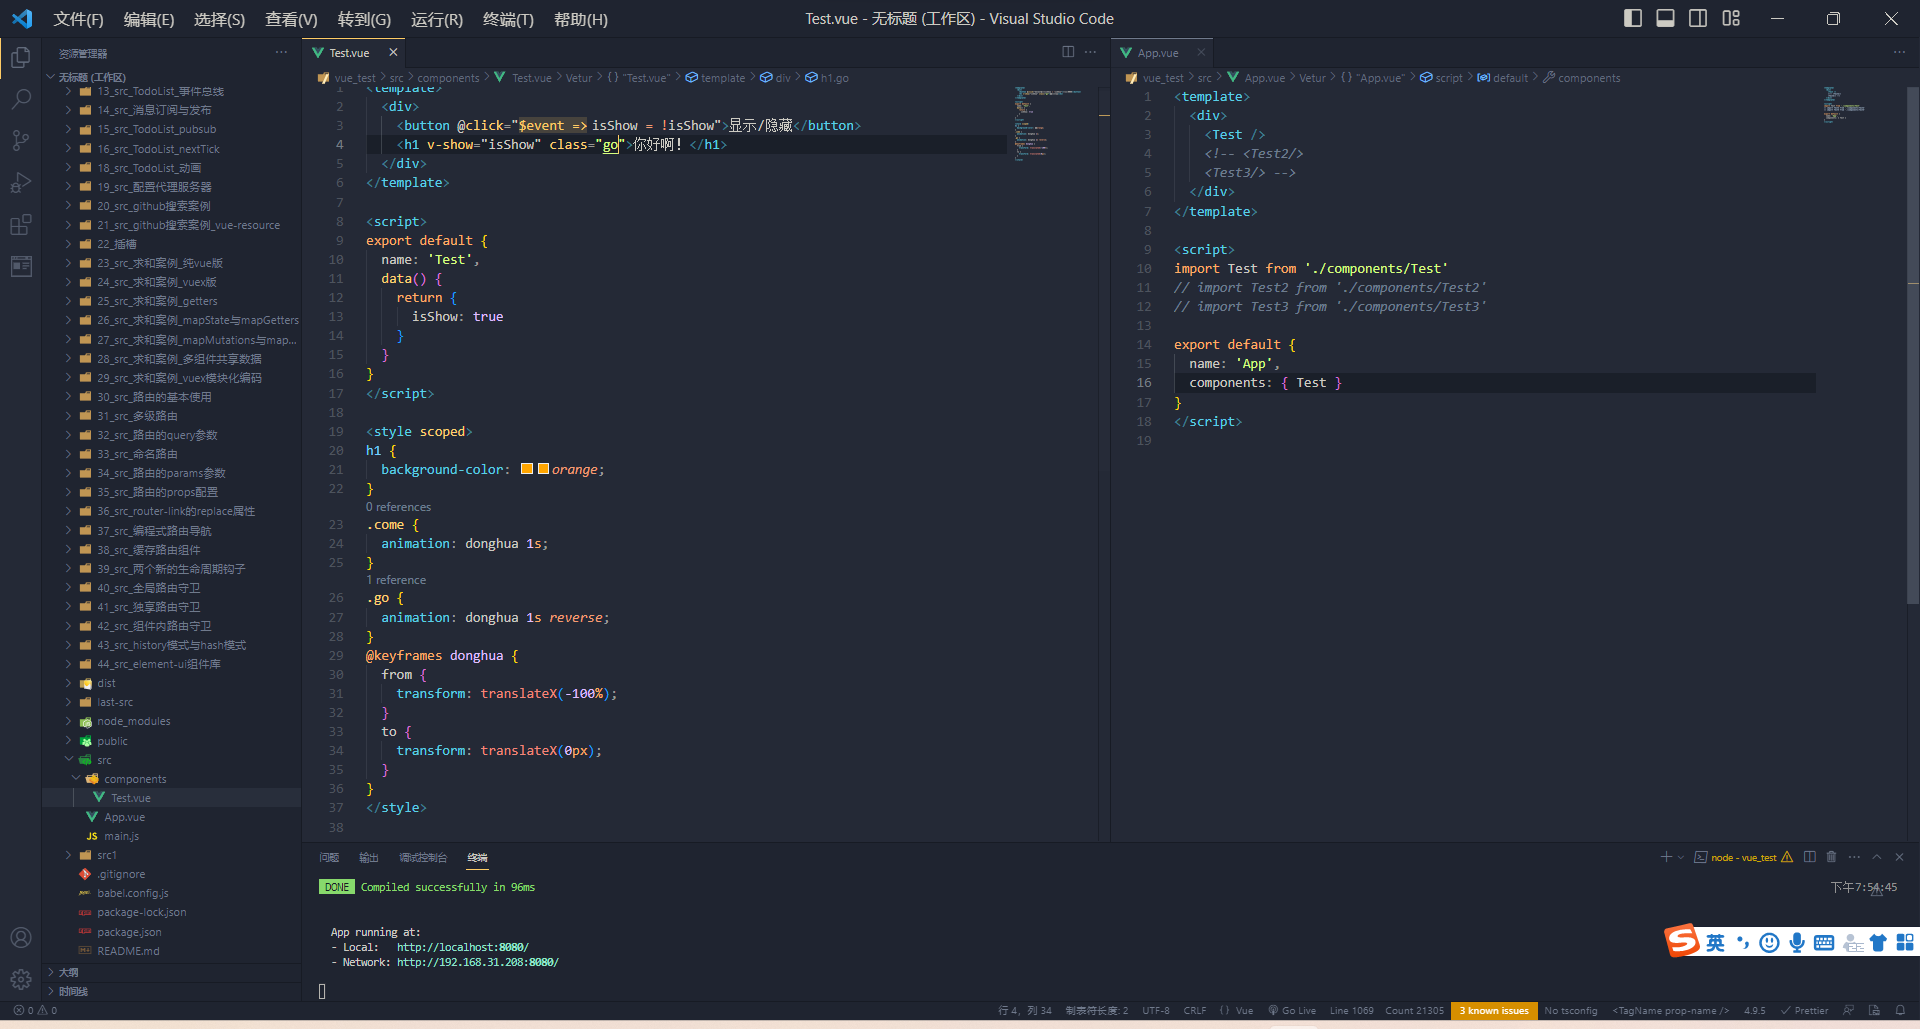Create a new terminal with plus icon
1920x1029 pixels.
click(x=1666, y=857)
